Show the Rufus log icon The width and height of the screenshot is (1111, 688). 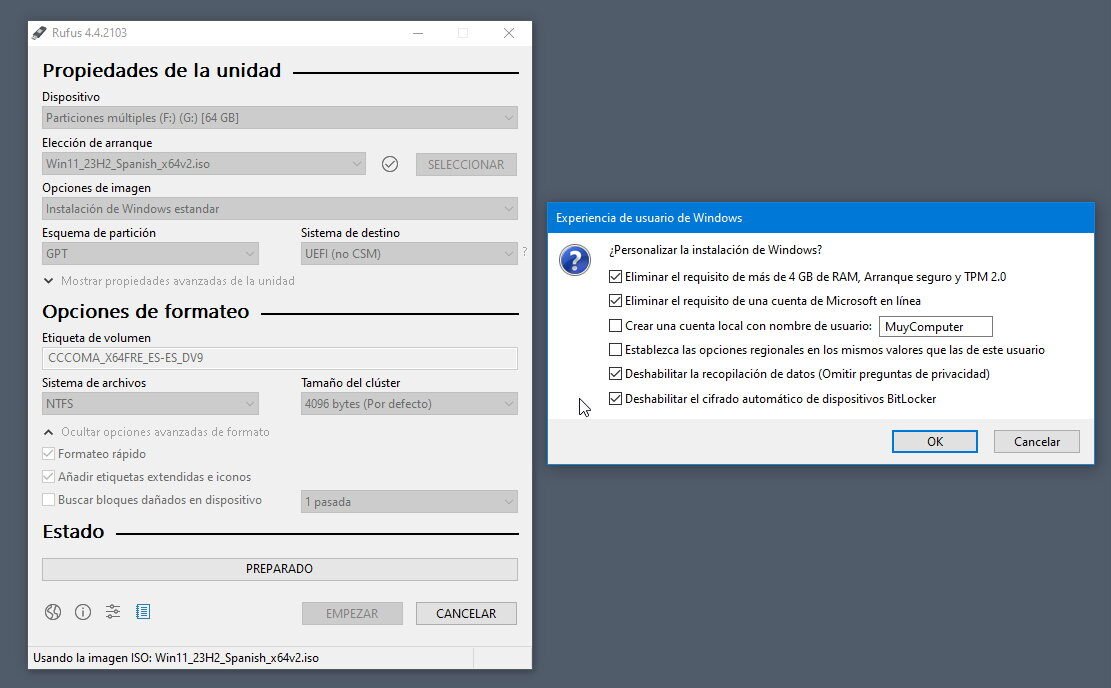[142, 611]
